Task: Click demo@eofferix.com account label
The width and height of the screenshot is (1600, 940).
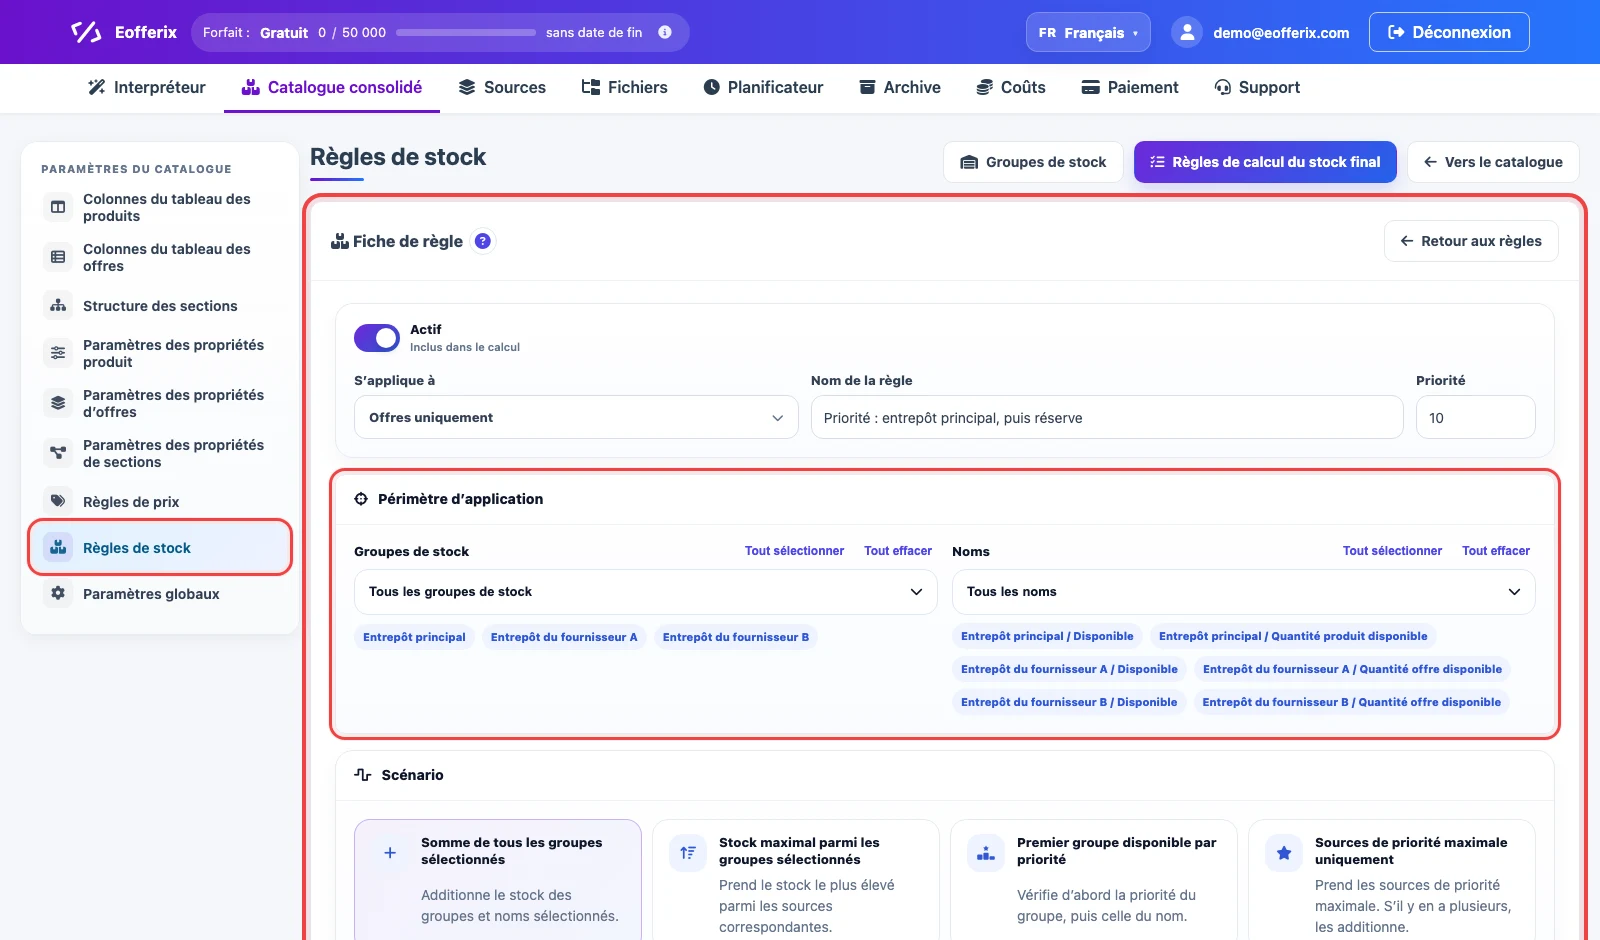Action: pyautogui.click(x=1281, y=33)
